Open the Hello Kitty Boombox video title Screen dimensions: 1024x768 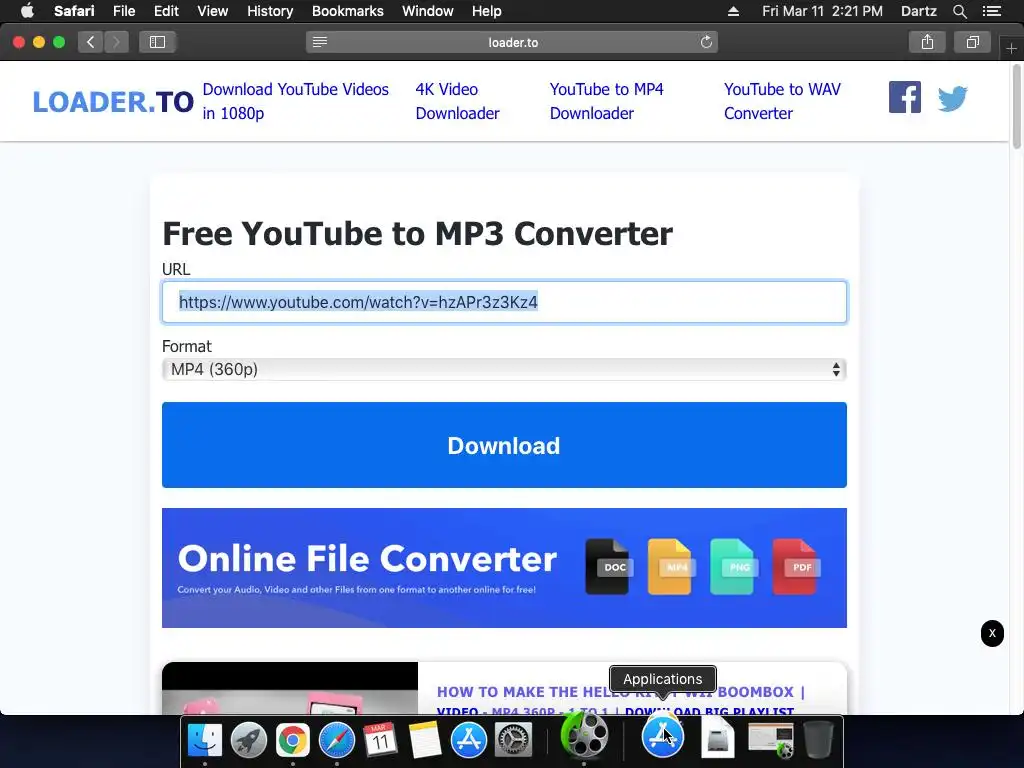tap(620, 701)
